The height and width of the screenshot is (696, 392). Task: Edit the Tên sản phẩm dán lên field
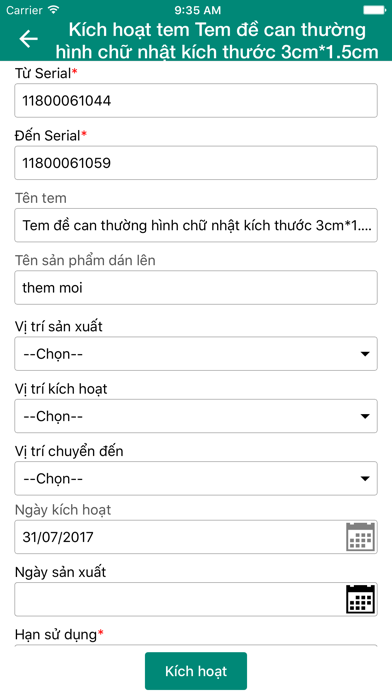pos(196,288)
